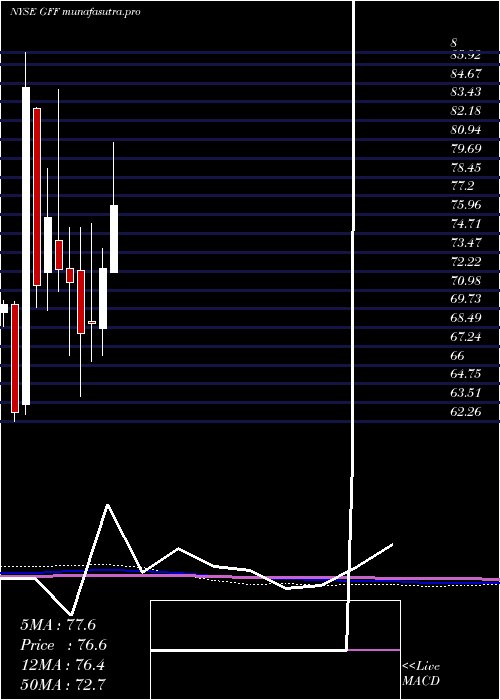Click the 5MA : 77.6 readout
Image resolution: width=500 pixels, height=700 pixels.
pos(58,625)
